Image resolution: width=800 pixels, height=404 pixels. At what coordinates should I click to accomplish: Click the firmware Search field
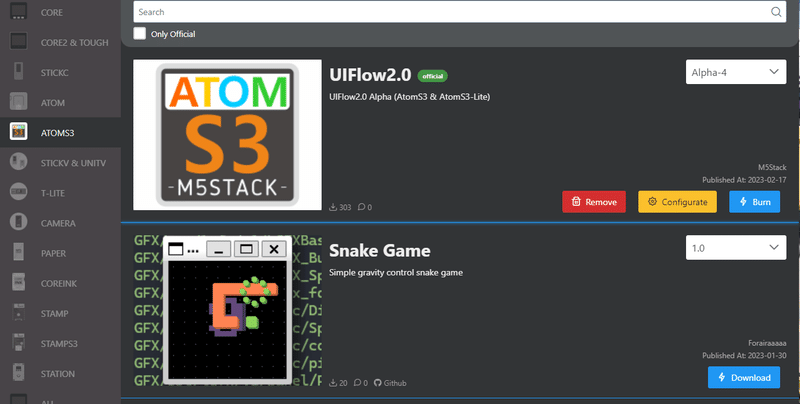459,12
